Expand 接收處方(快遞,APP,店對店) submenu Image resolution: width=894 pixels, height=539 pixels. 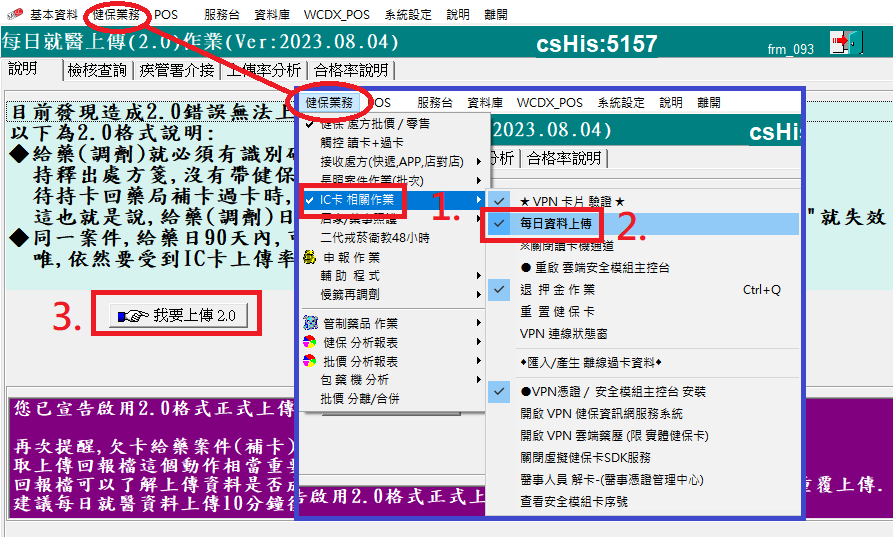479,162
